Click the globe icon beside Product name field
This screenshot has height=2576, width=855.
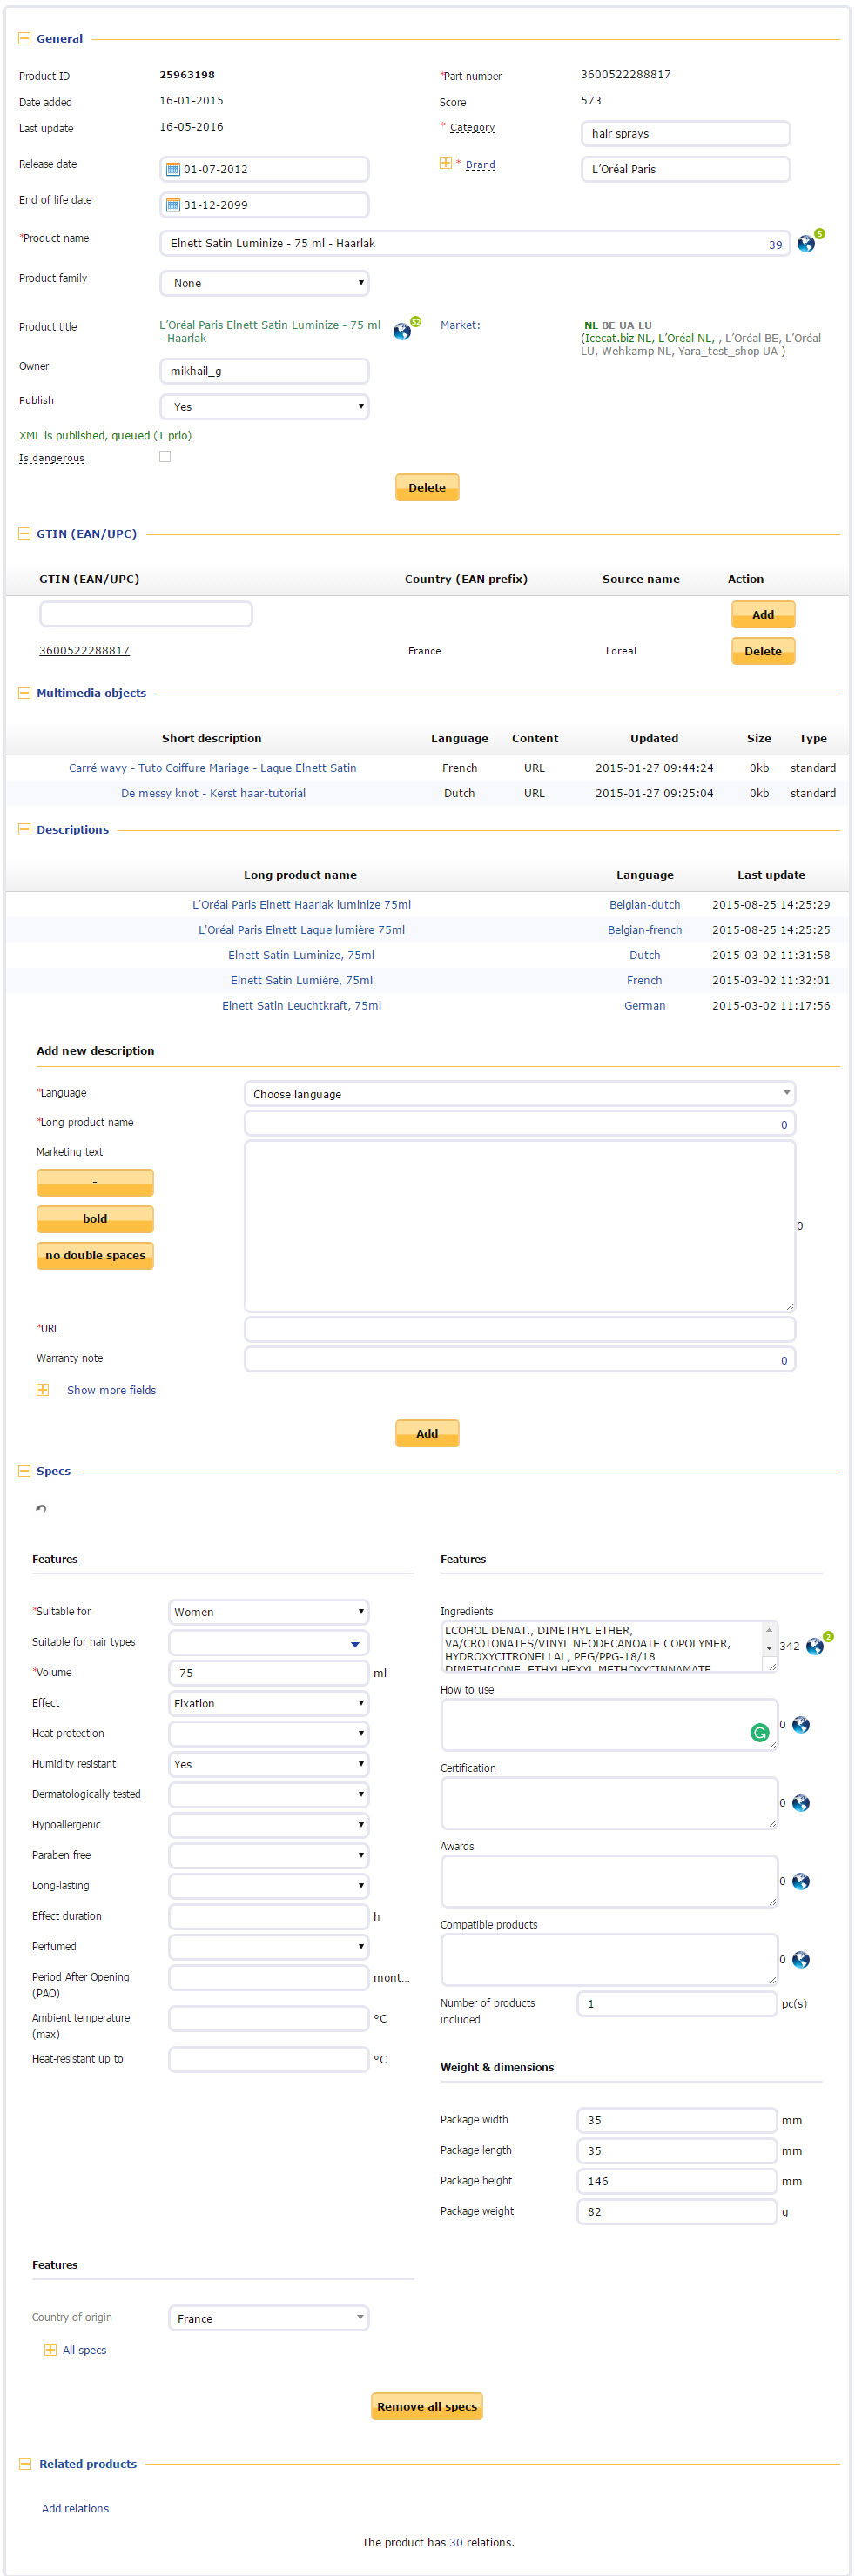806,243
